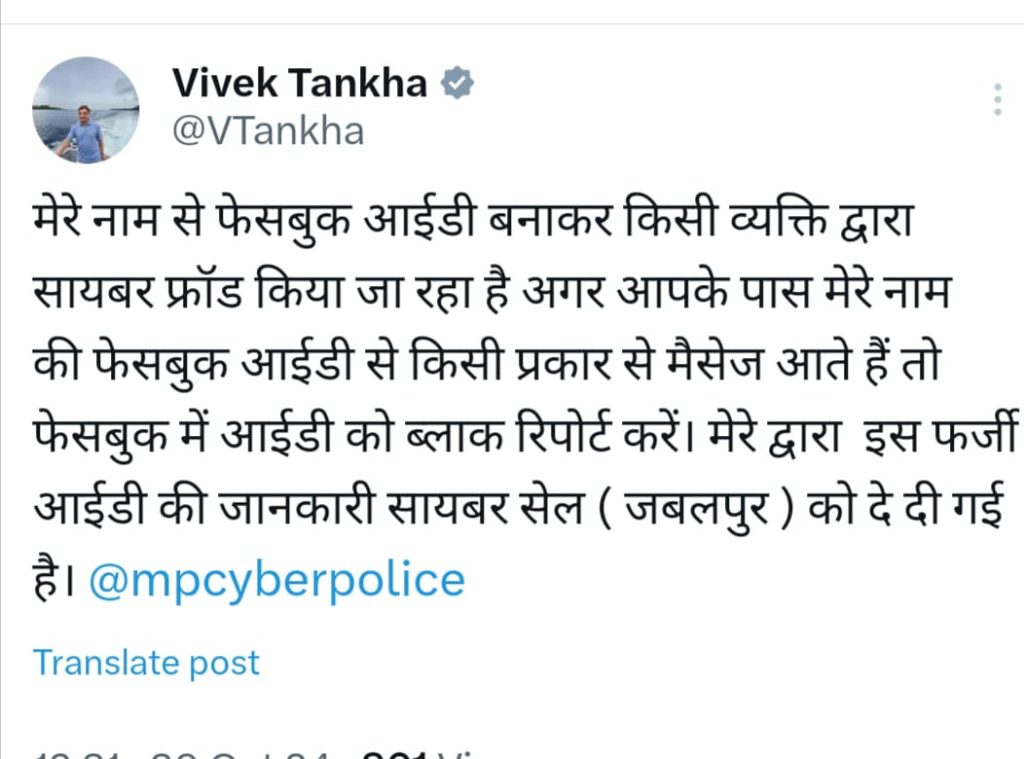This screenshot has height=759, width=1024.
Task: Click Translate post
Action: point(146,662)
